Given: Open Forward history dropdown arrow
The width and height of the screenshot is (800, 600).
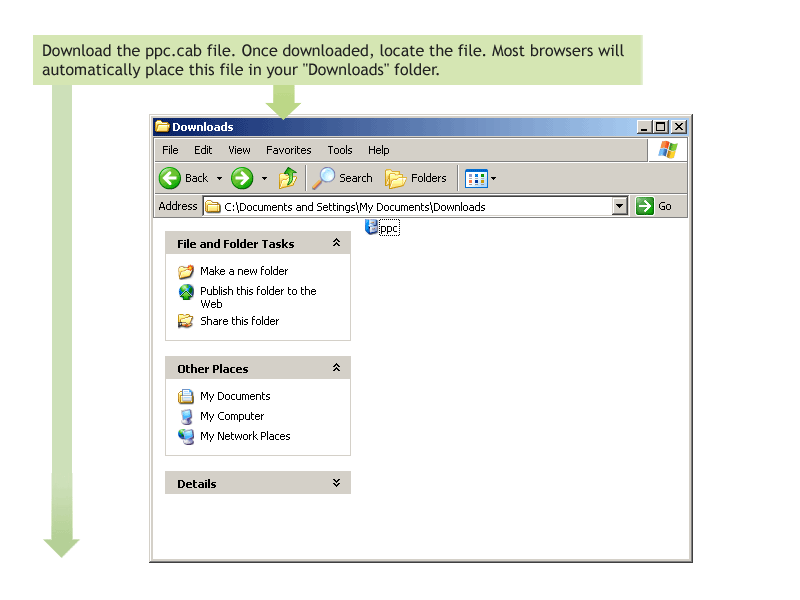Looking at the screenshot, I should (264, 179).
